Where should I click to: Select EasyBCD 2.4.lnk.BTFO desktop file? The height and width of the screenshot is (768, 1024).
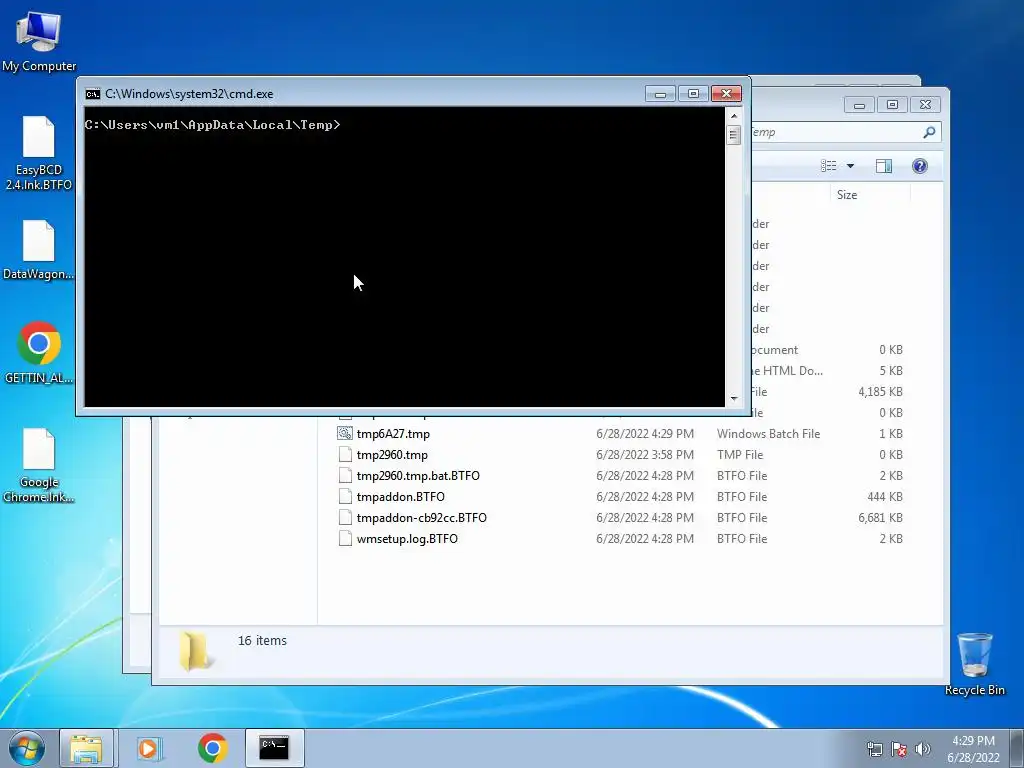39,153
